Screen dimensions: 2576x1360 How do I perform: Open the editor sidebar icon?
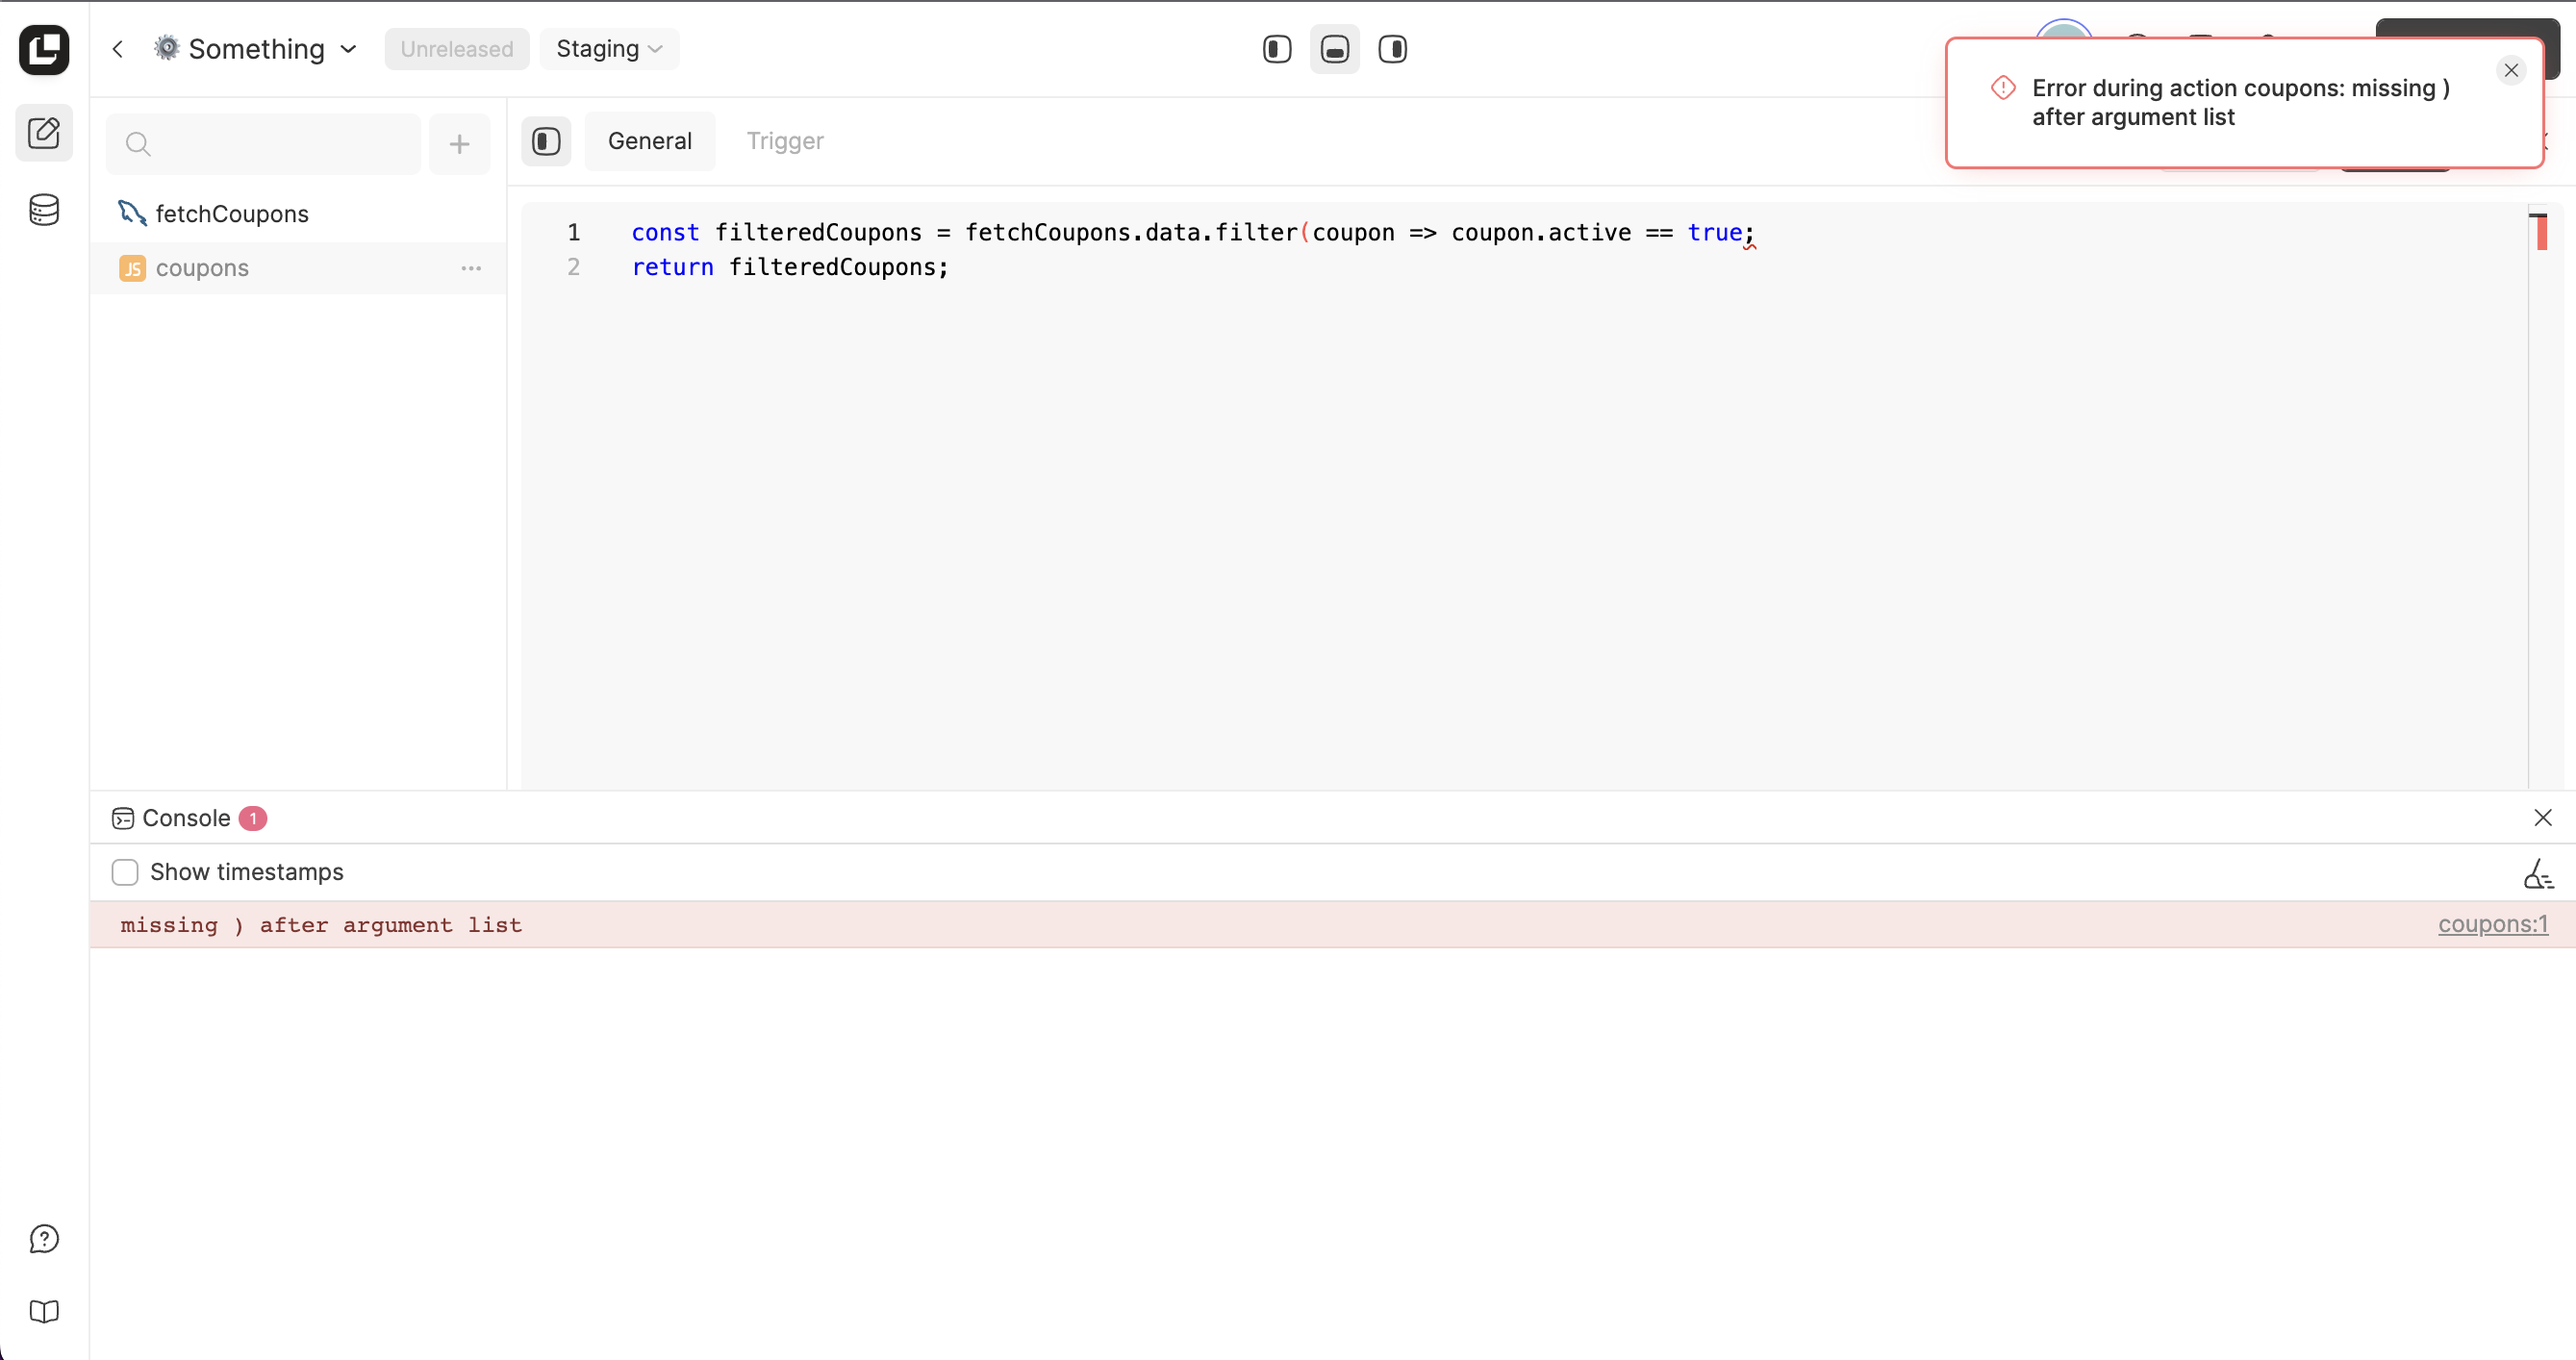[44, 133]
